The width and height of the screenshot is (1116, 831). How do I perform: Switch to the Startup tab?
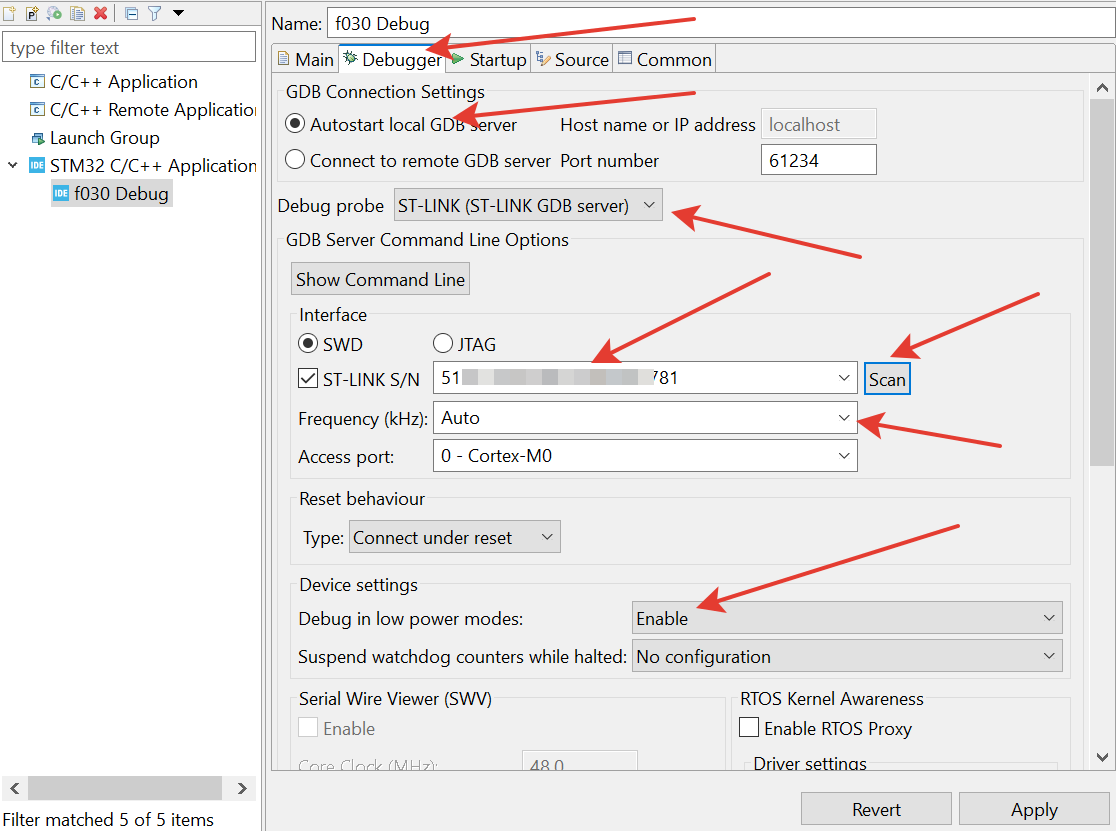point(488,60)
